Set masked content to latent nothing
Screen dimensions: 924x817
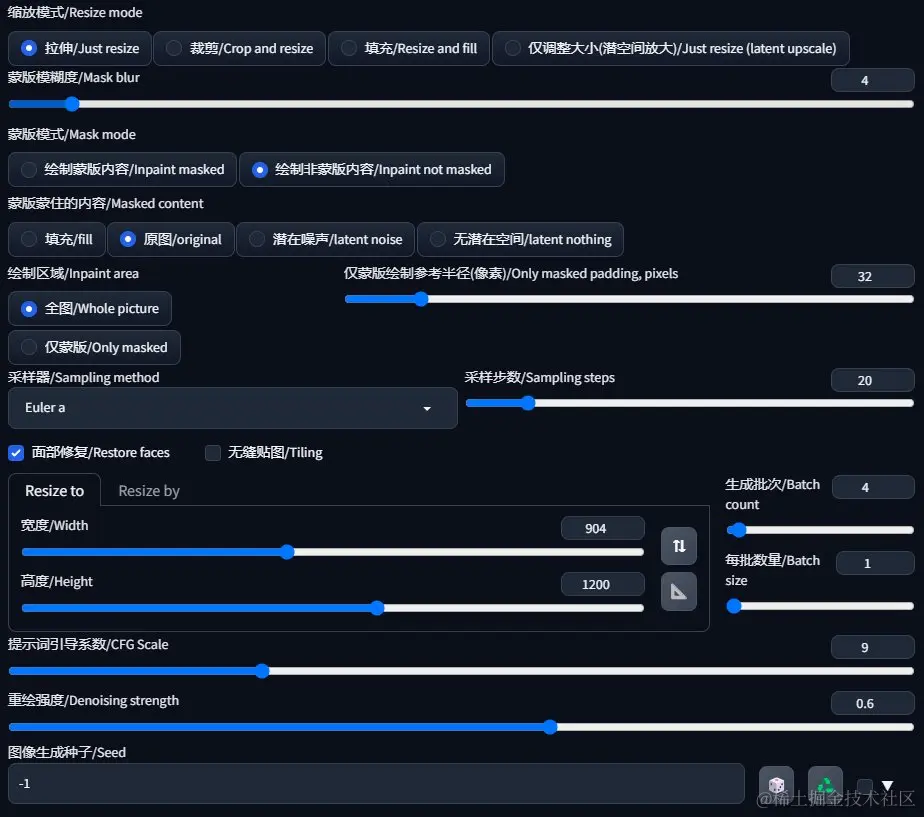click(520, 239)
